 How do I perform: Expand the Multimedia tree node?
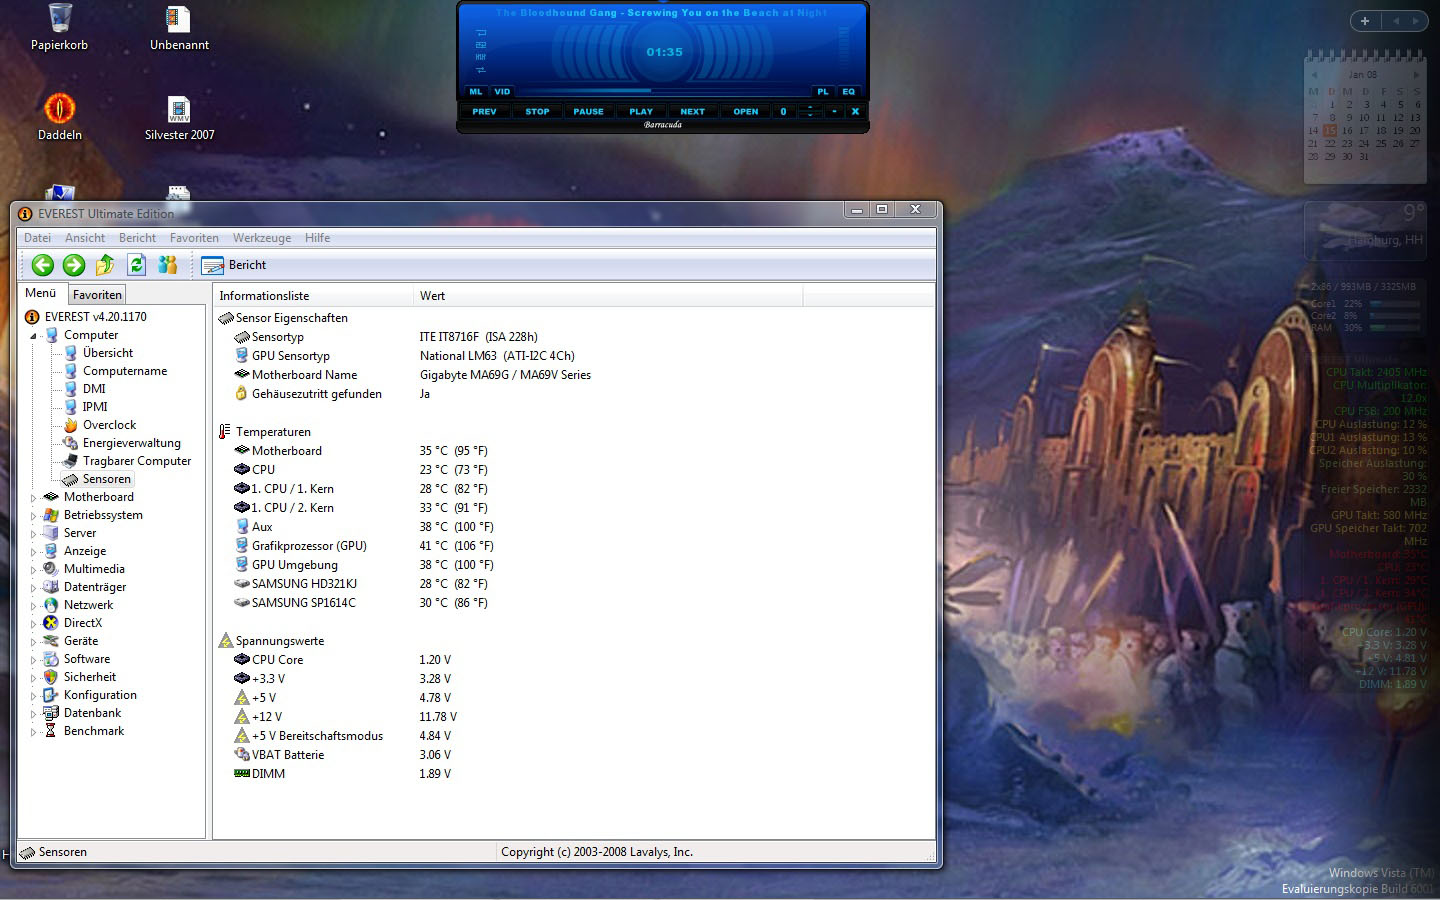pos(33,570)
